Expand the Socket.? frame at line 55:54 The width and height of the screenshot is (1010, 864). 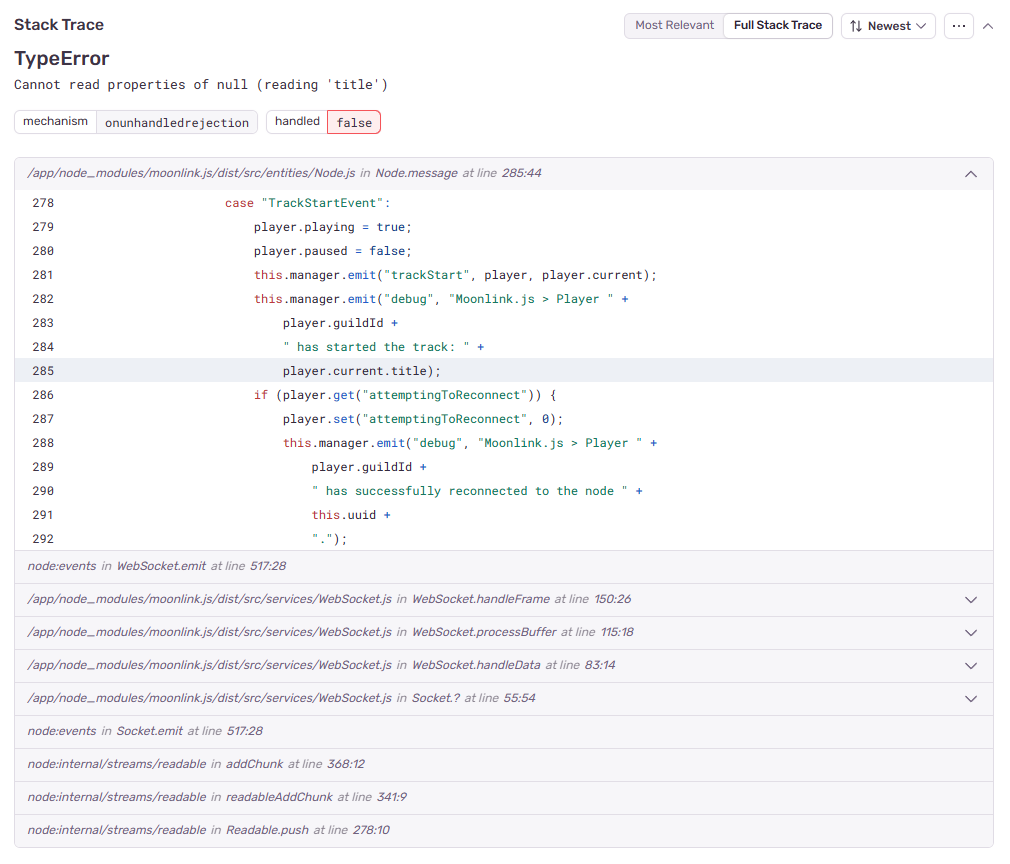pos(970,699)
